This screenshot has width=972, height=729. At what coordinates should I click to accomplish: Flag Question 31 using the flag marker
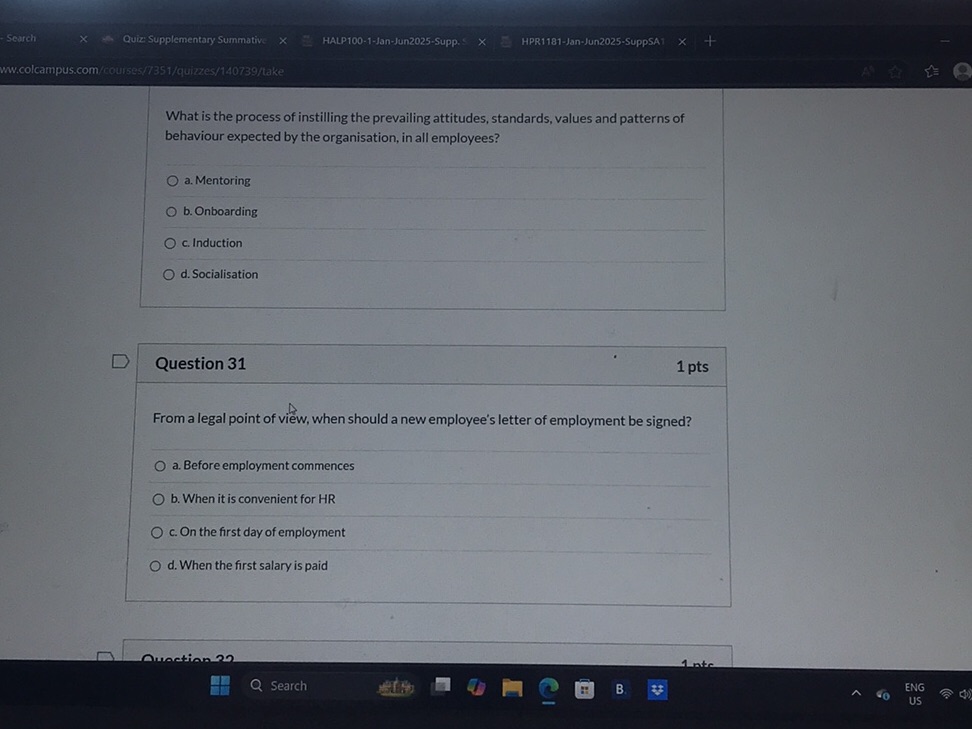pos(120,361)
